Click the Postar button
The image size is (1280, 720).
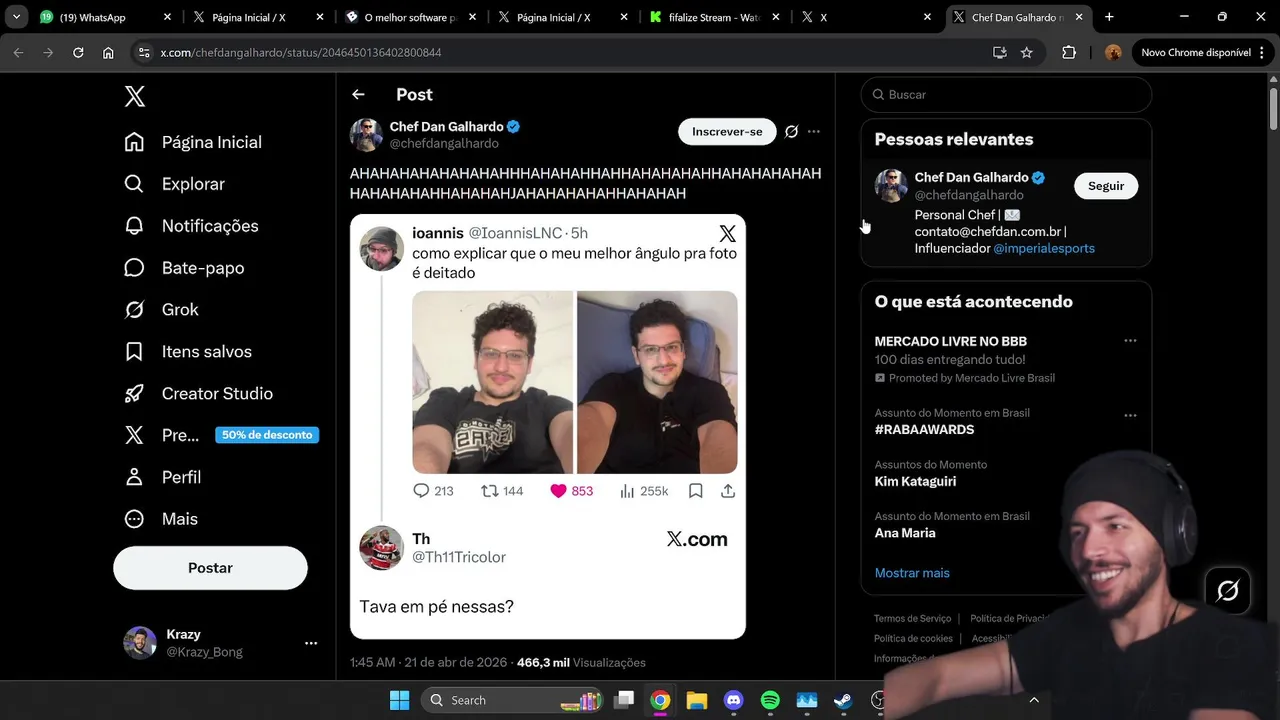click(210, 568)
